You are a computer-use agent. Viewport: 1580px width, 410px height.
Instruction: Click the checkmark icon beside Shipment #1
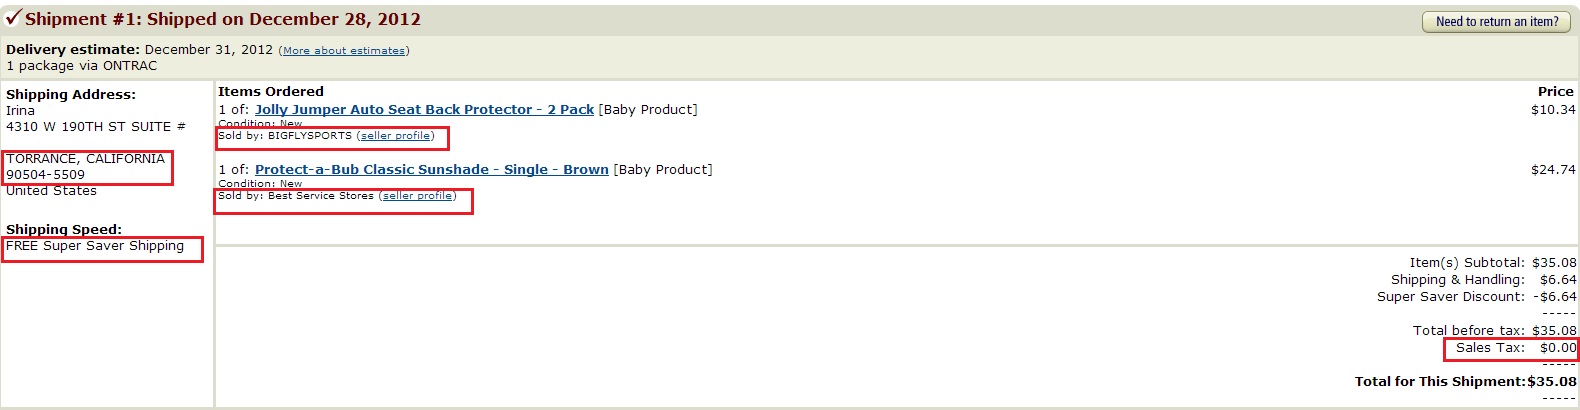point(13,17)
